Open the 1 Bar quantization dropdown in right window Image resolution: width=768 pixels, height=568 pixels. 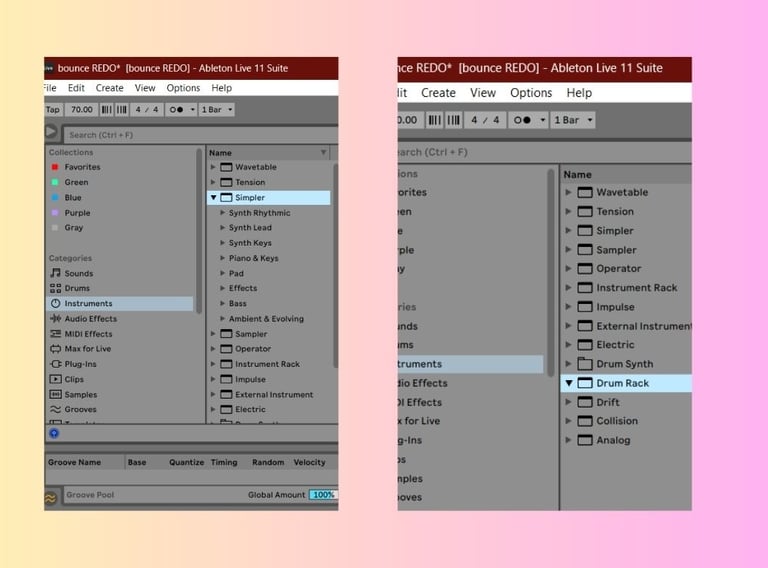click(573, 120)
